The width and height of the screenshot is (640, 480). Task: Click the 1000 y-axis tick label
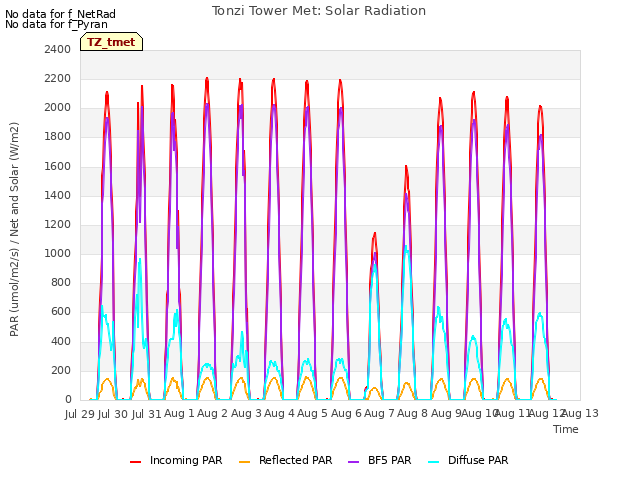[58, 253]
